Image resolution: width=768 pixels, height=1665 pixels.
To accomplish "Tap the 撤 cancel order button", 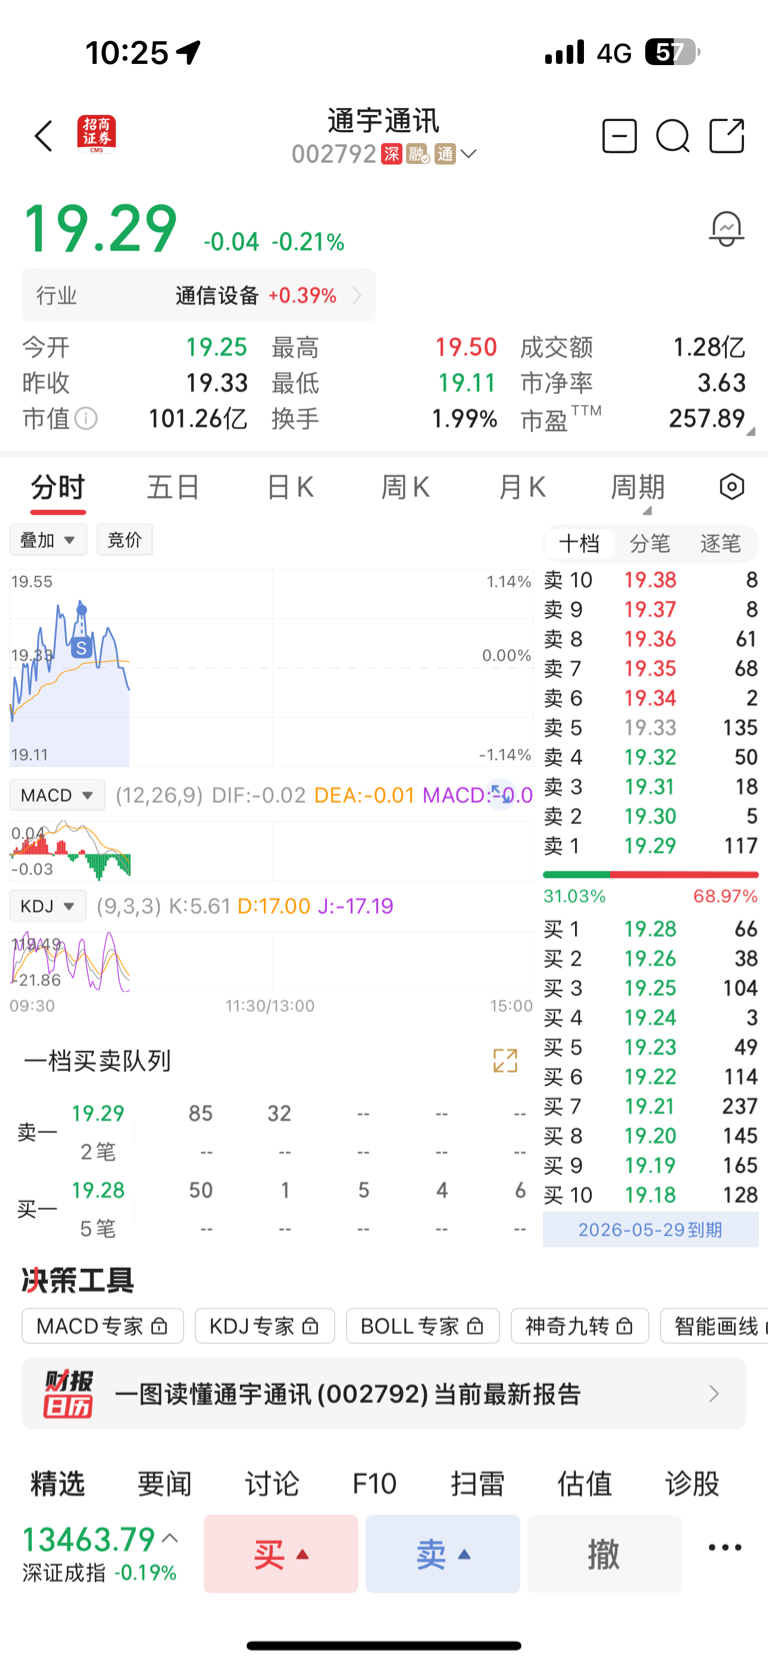I will tap(604, 1554).
